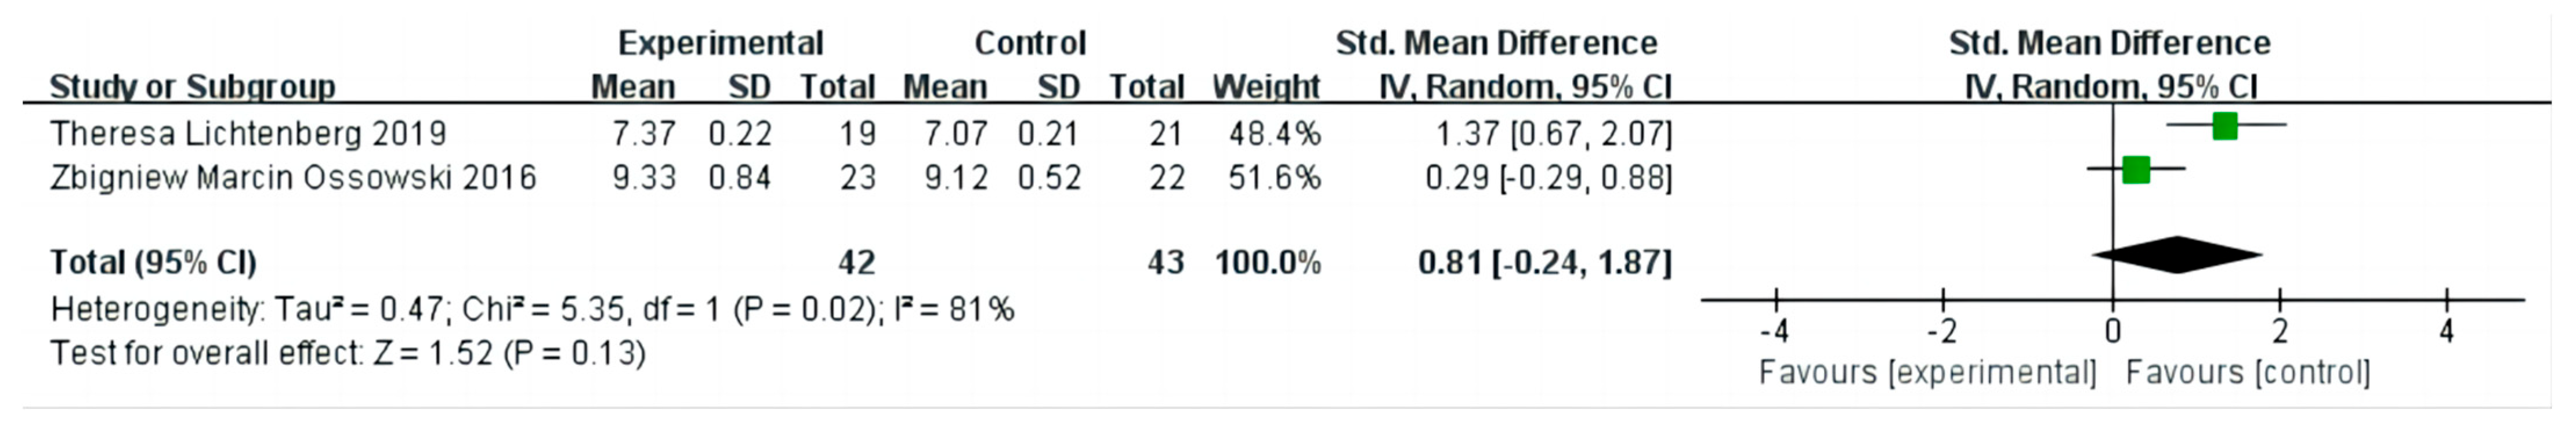The height and width of the screenshot is (431, 2576).
Task: Click the pooled estimate 0.81 [-0.24, 1.87]
Action: (1544, 263)
